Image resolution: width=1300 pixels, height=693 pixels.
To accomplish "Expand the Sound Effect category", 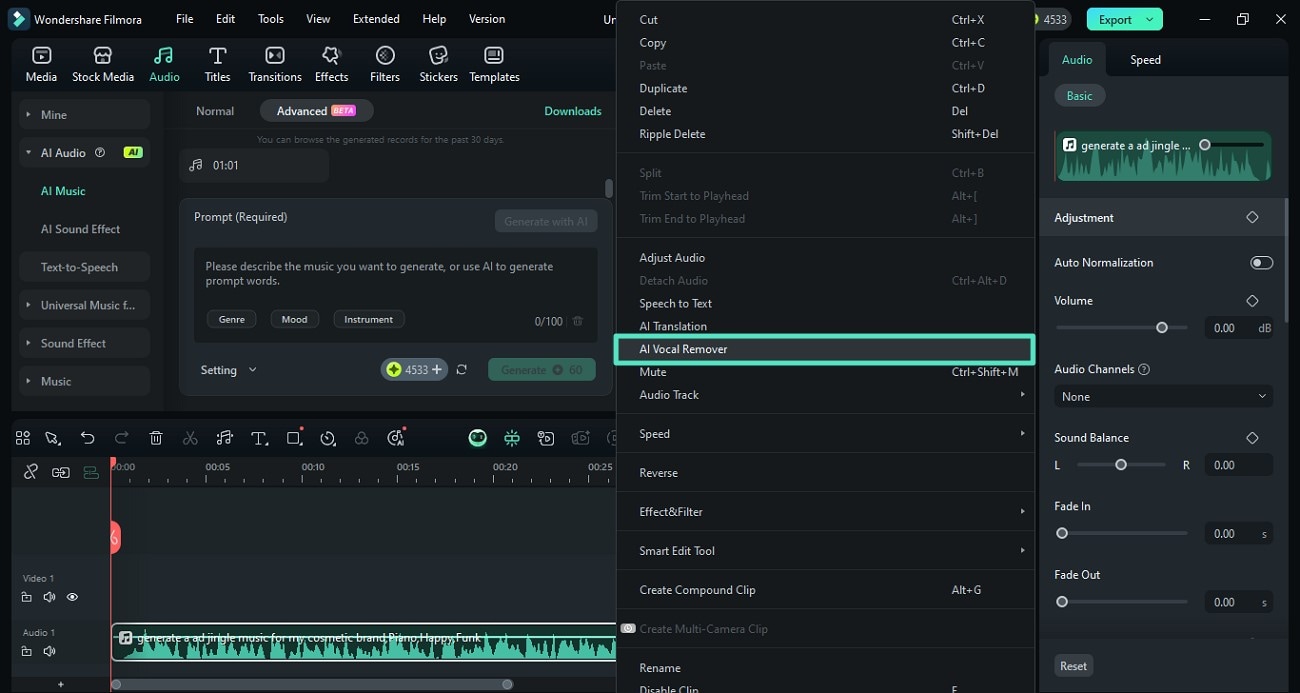I will 84,343.
